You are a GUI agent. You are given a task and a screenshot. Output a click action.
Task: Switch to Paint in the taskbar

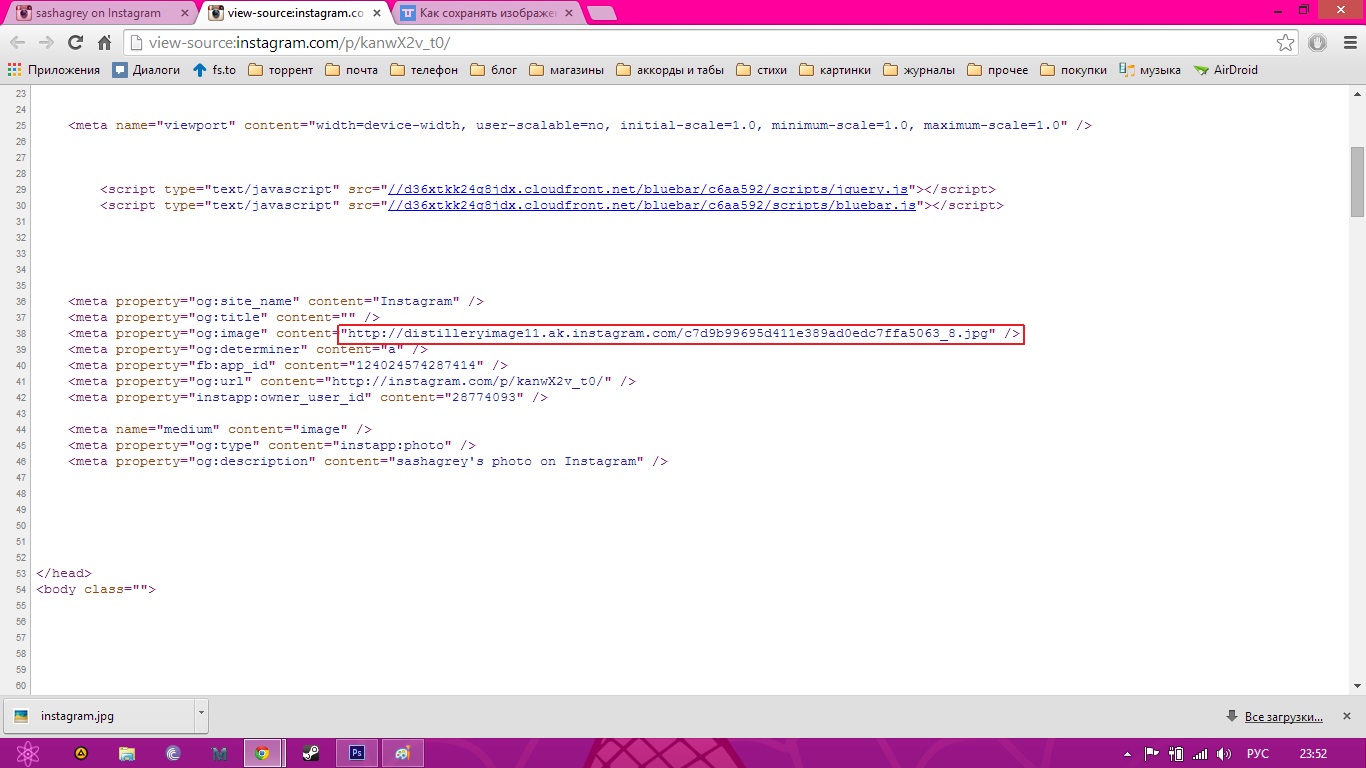[x=403, y=753]
